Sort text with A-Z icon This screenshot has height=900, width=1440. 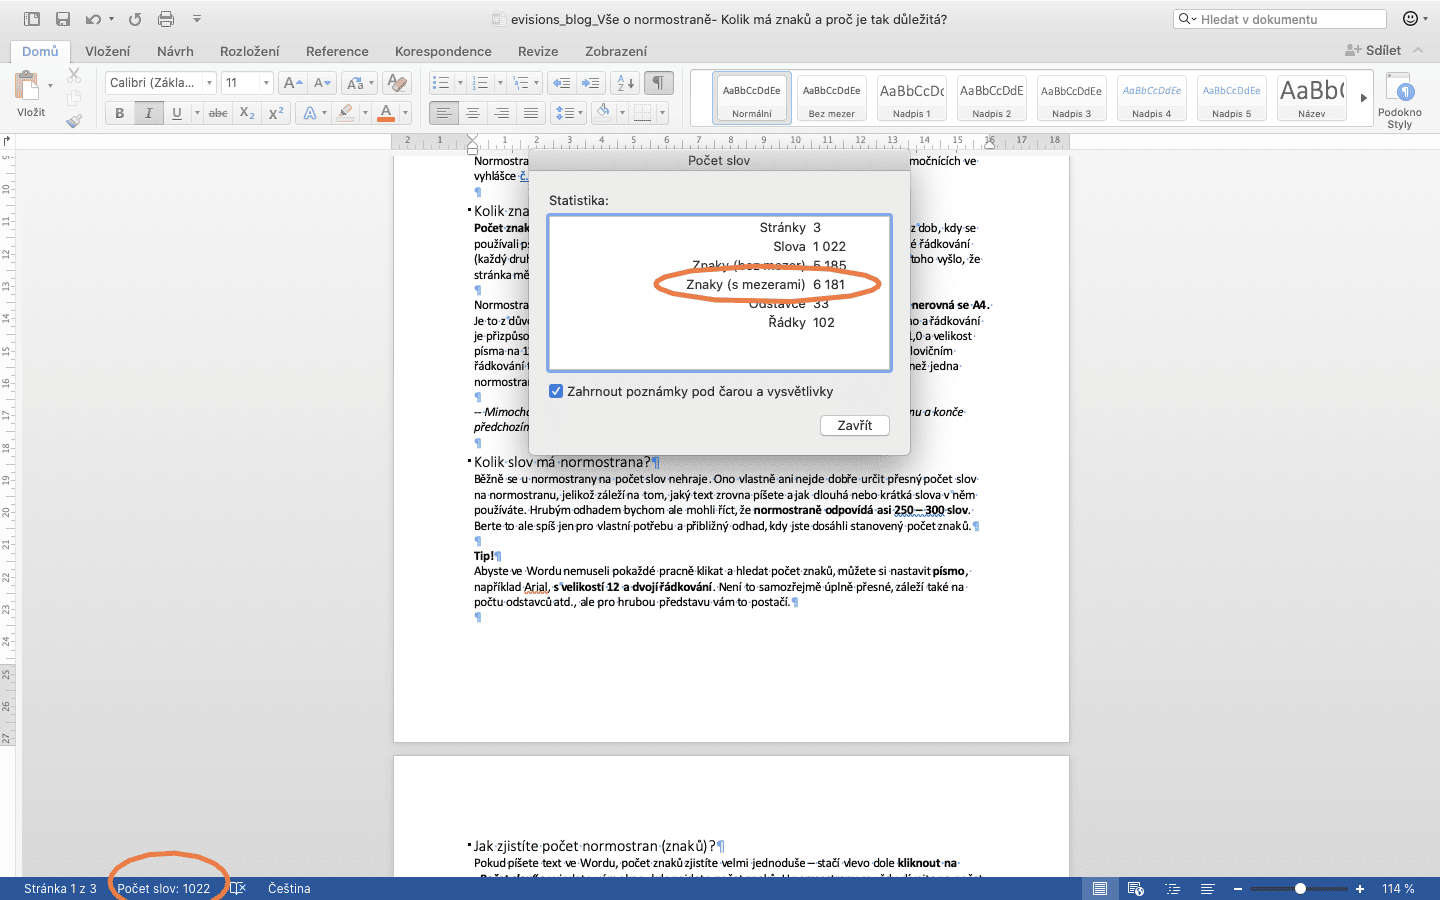625,83
